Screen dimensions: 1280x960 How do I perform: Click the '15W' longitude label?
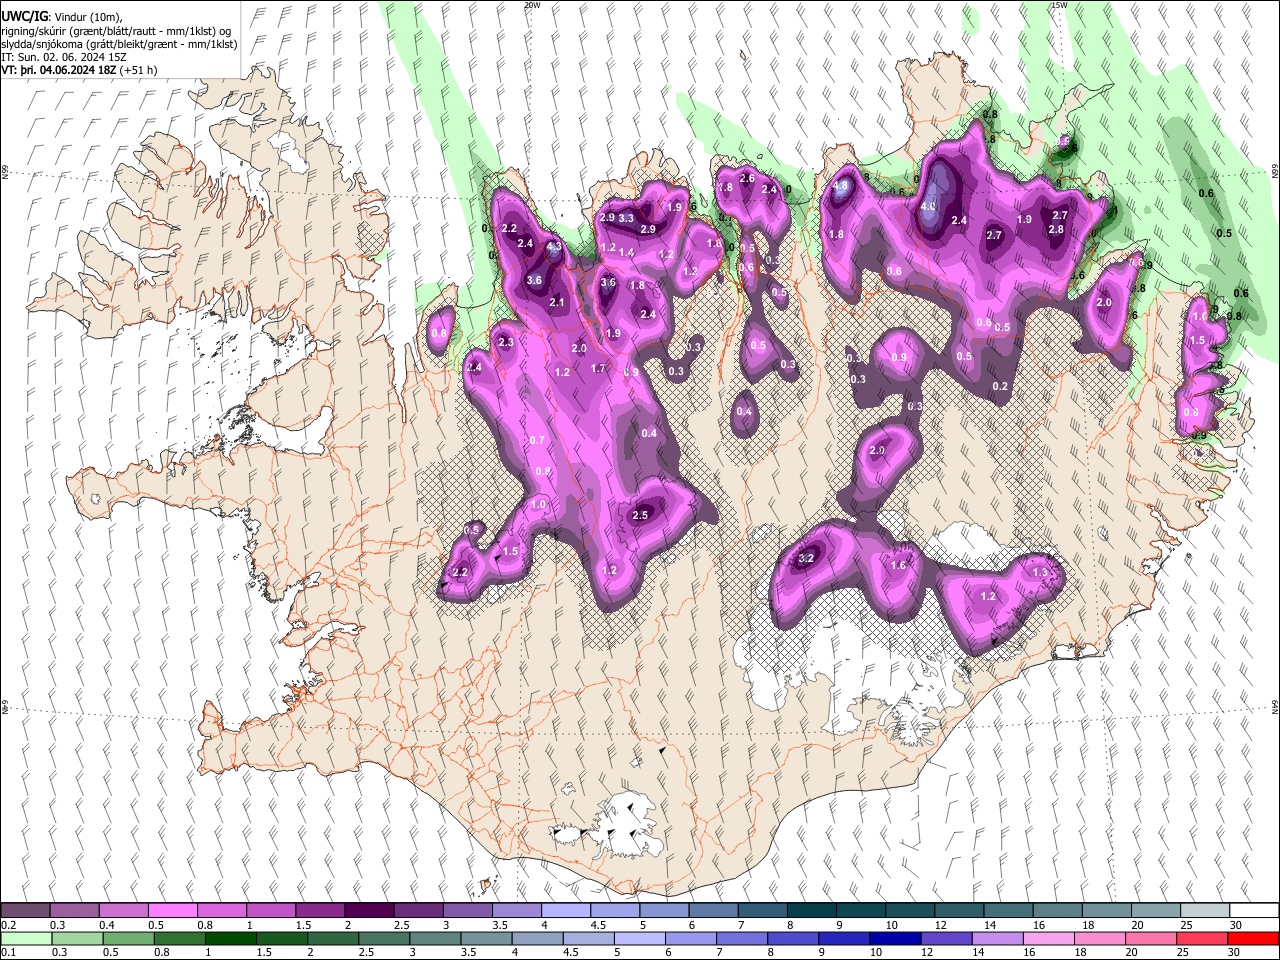[x=1059, y=5]
